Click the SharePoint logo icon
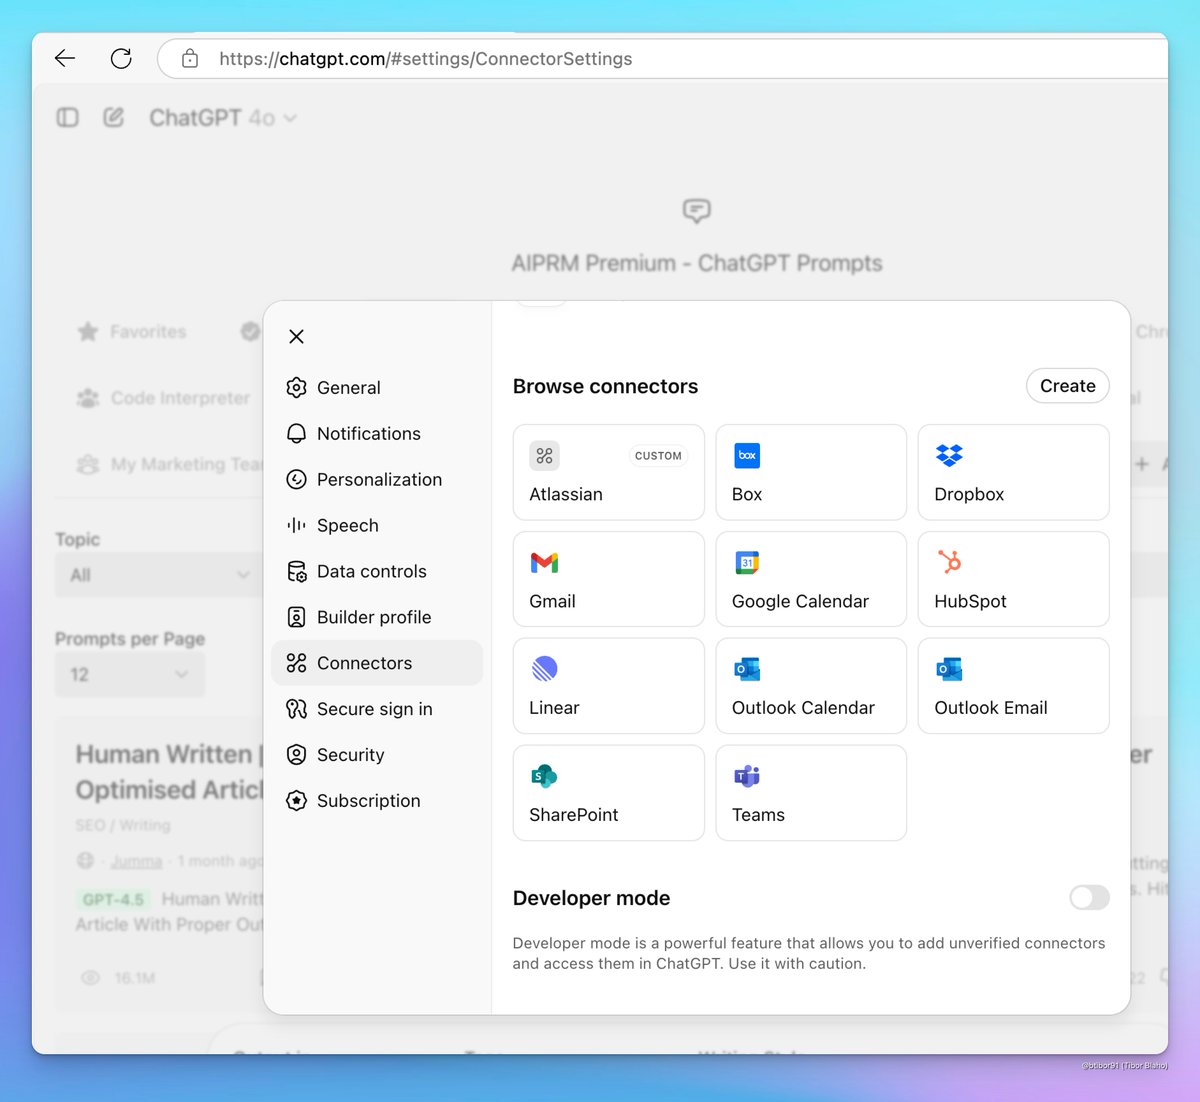1200x1102 pixels. tap(544, 776)
